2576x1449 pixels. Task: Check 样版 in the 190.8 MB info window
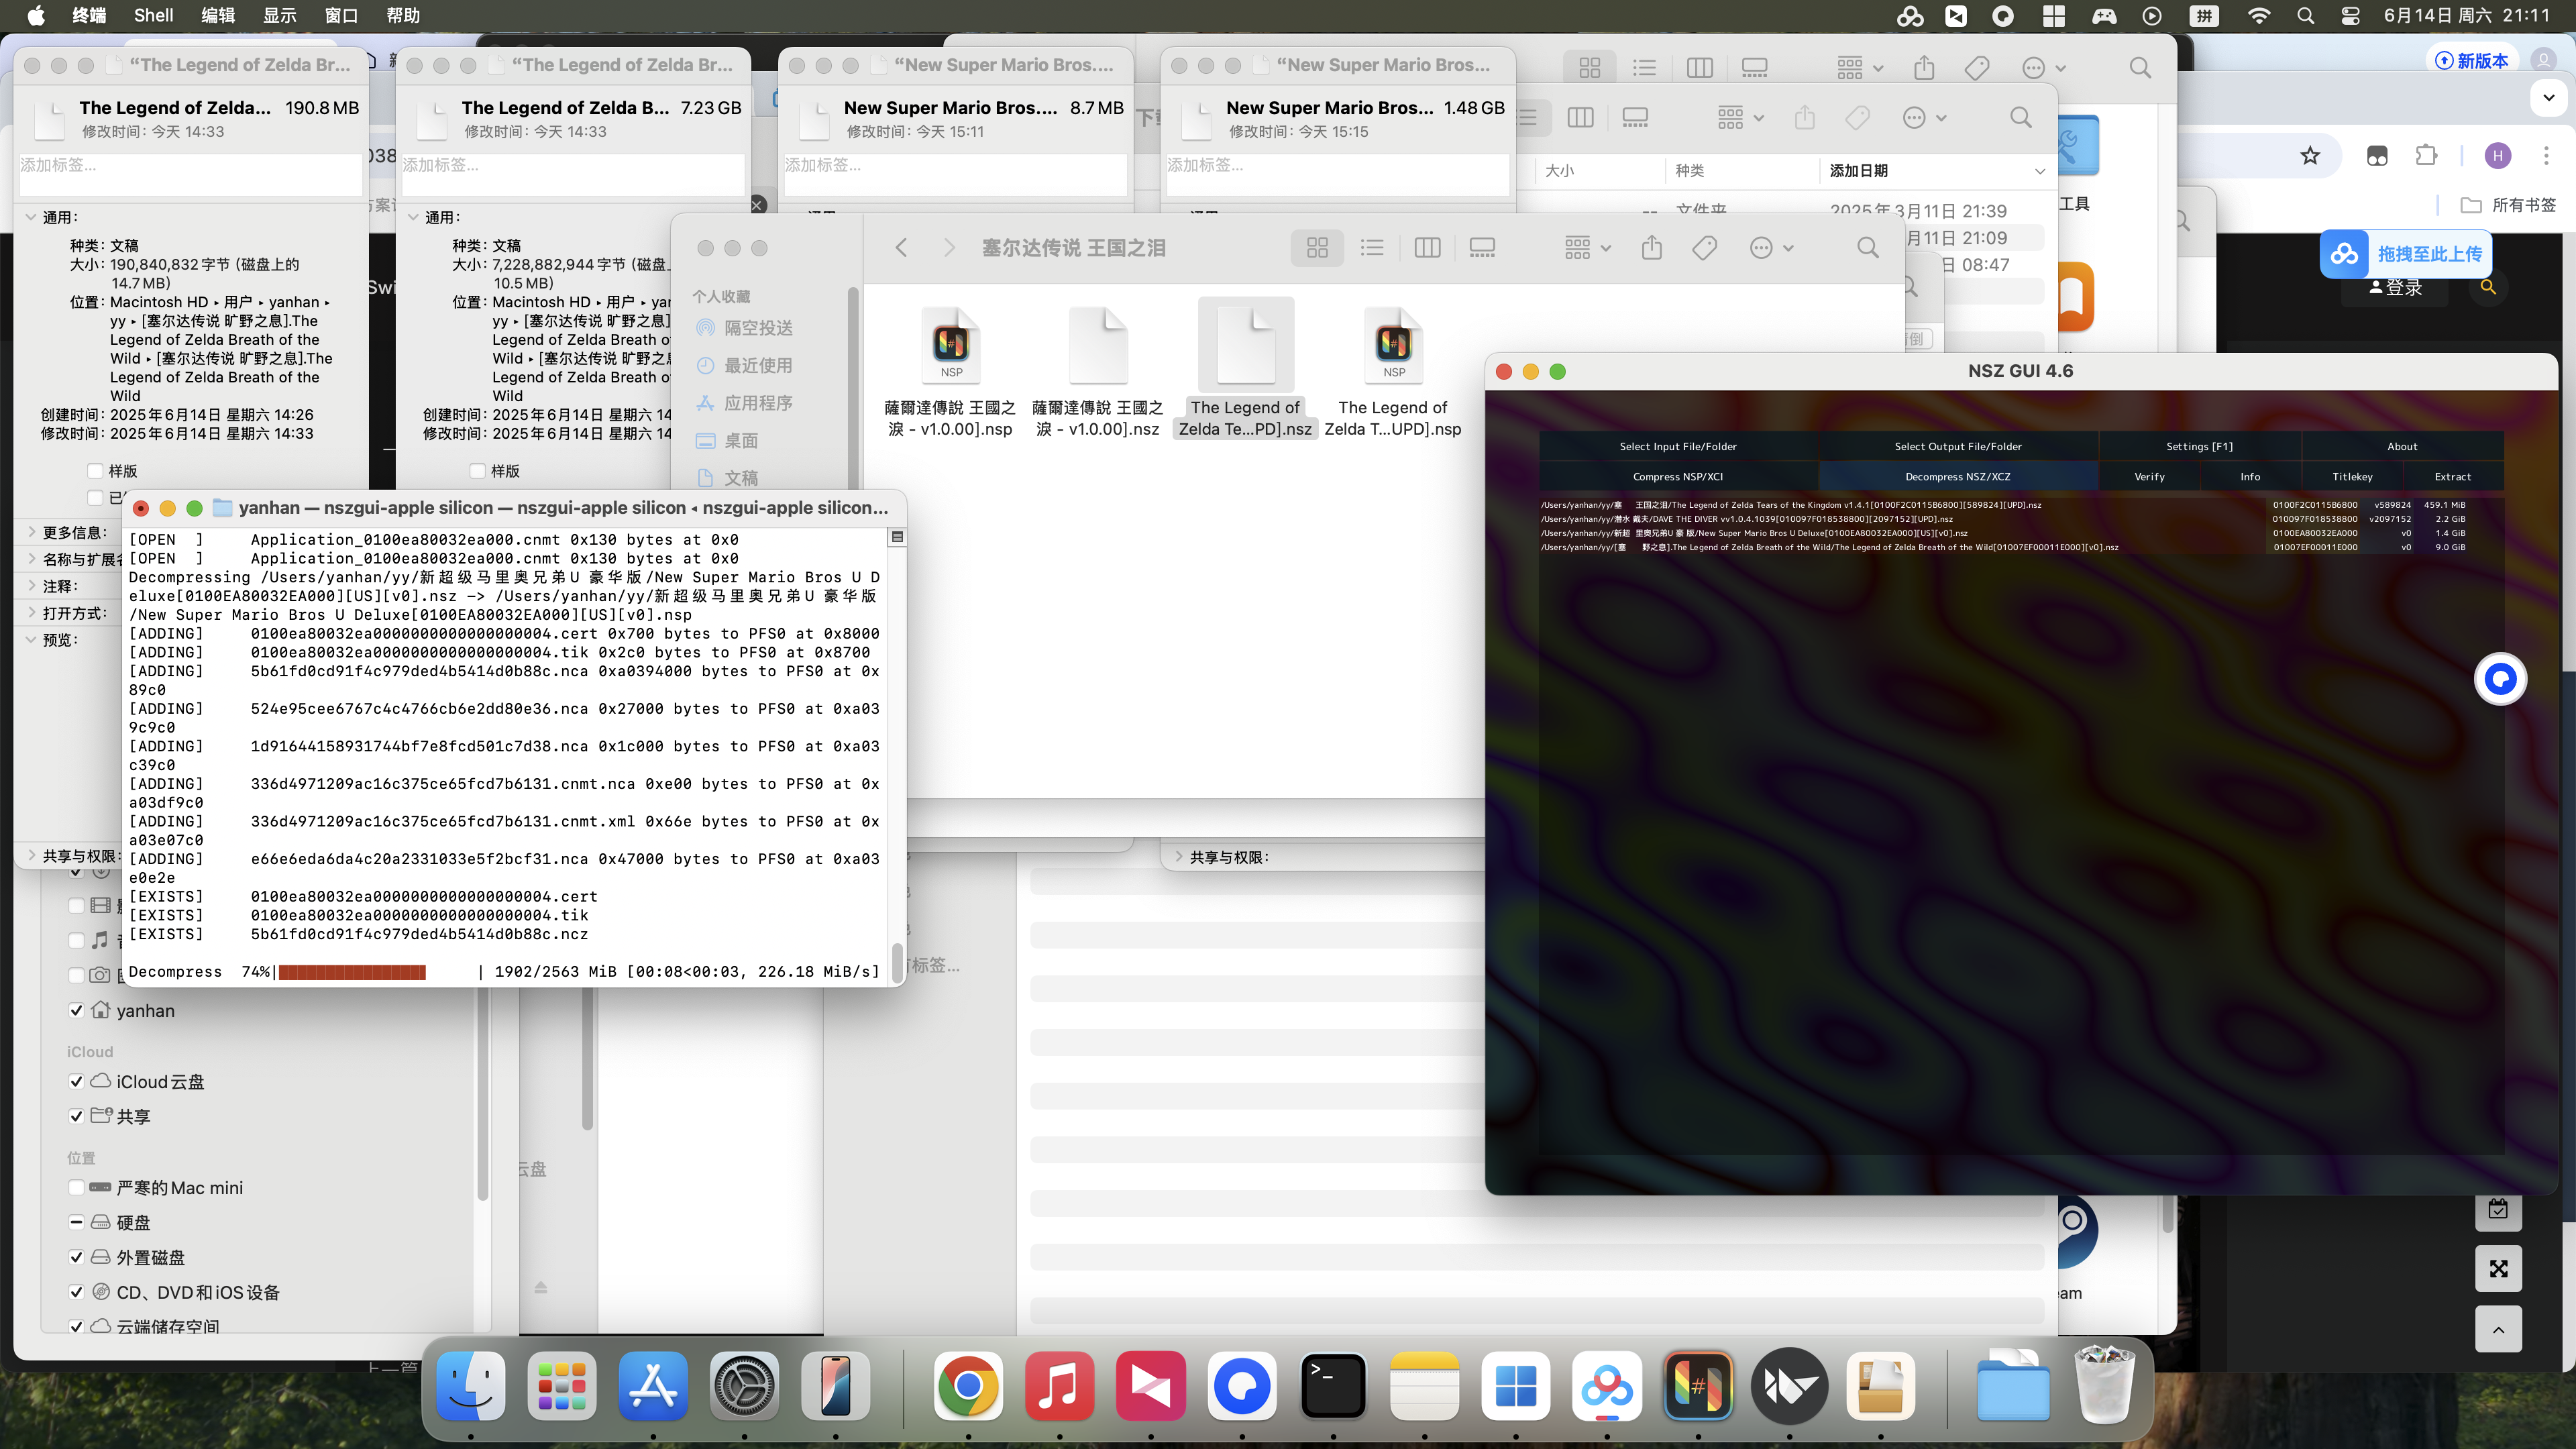95,471
